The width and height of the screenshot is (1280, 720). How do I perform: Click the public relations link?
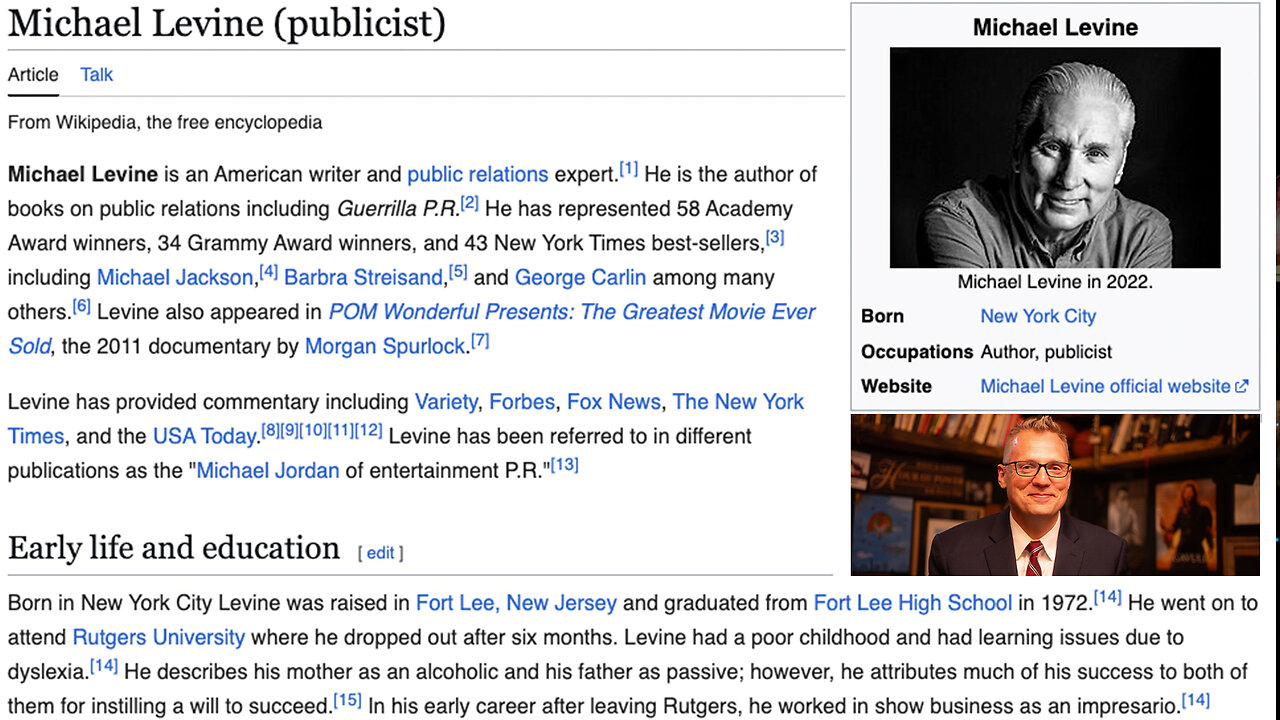pyautogui.click(x=477, y=174)
